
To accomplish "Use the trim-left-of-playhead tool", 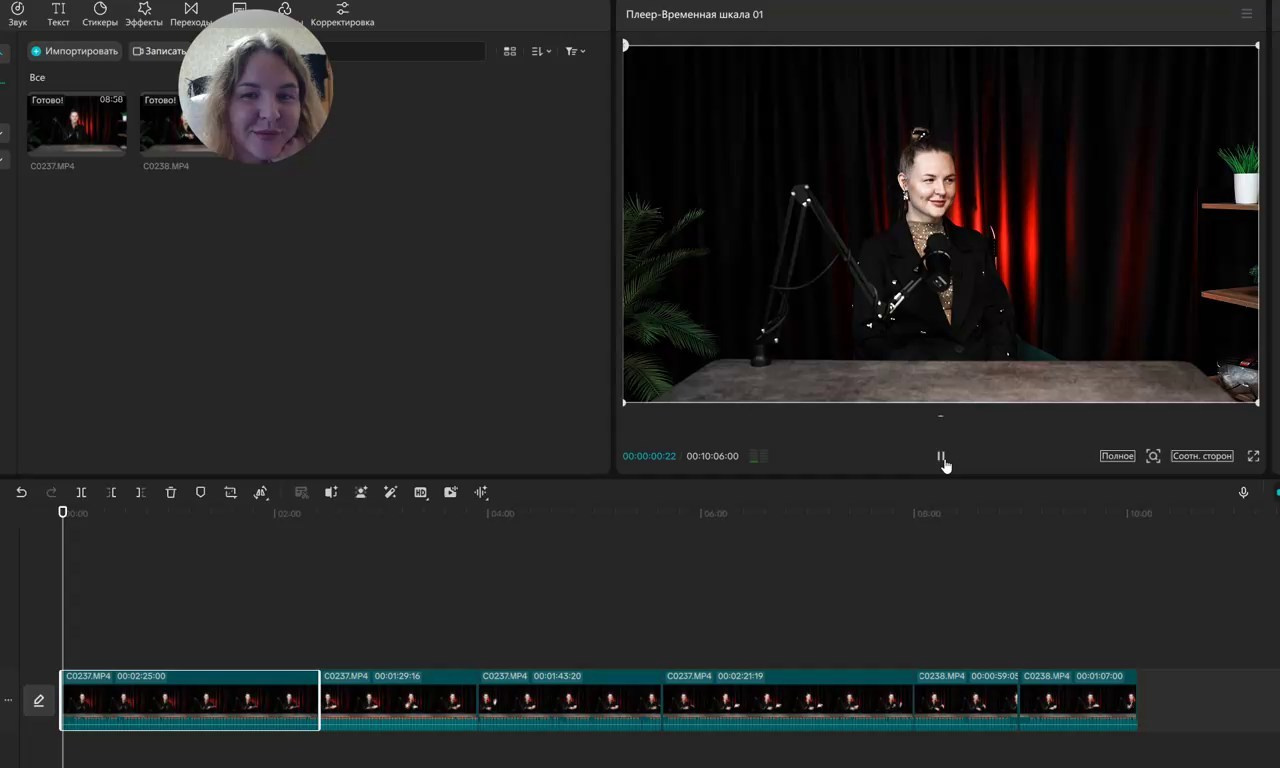I will pos(111,492).
